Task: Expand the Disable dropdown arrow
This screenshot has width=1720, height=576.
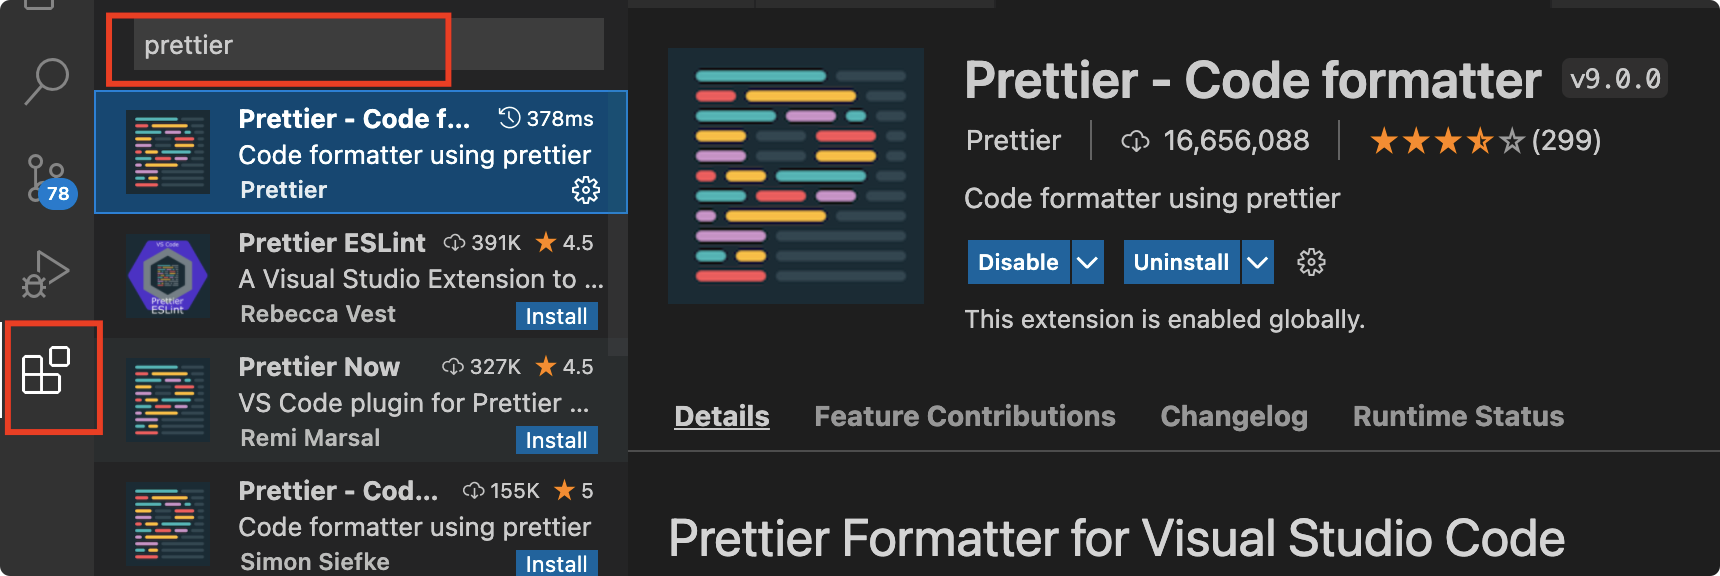Action: [1087, 262]
